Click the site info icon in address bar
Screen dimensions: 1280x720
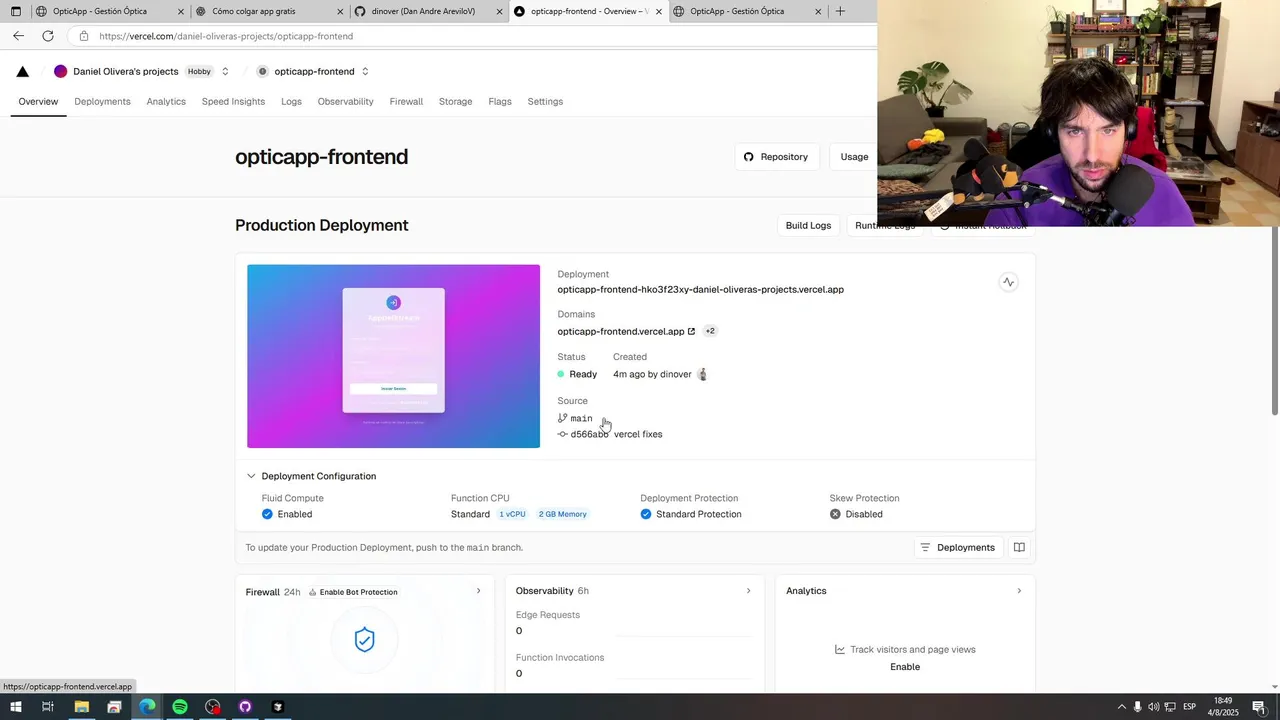tap(84, 36)
